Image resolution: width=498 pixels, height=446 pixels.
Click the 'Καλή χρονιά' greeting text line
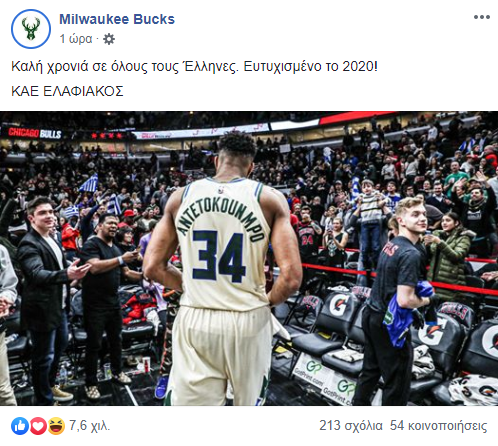(x=194, y=66)
